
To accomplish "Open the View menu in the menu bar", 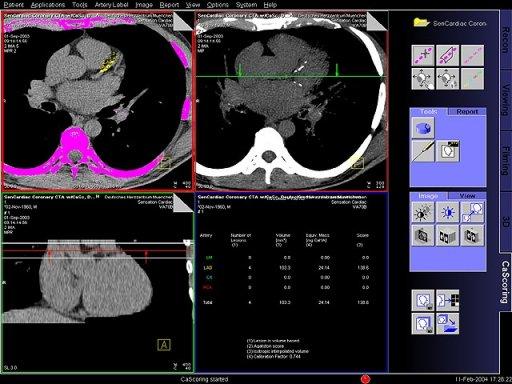I will 193,5.
